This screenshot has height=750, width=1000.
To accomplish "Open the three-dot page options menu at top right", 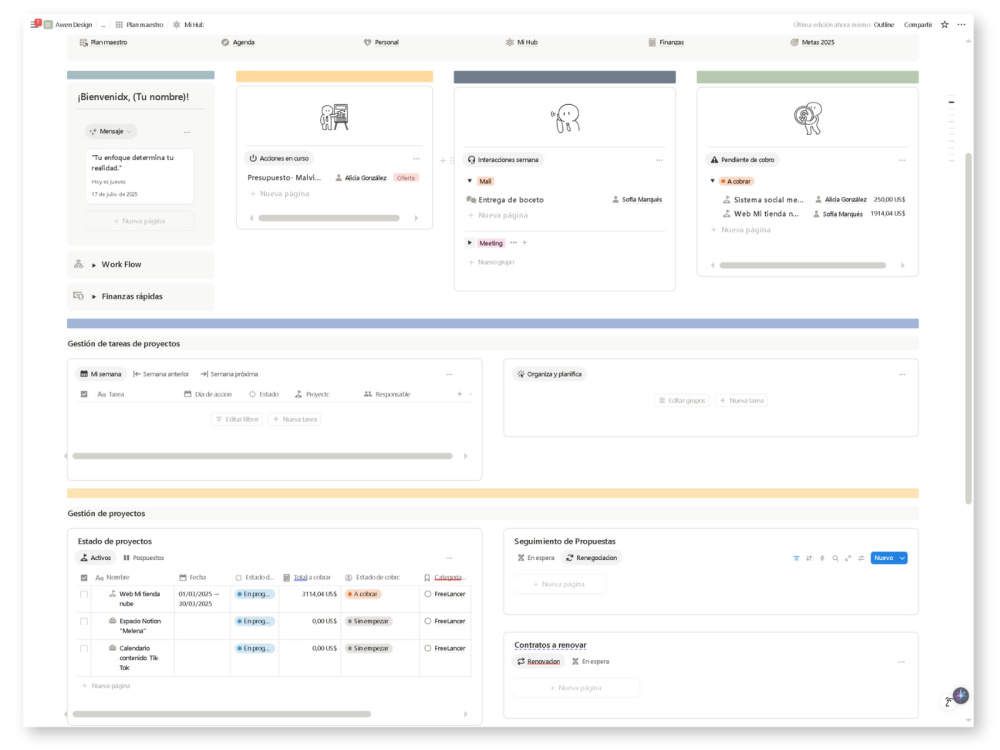I will 961,25.
